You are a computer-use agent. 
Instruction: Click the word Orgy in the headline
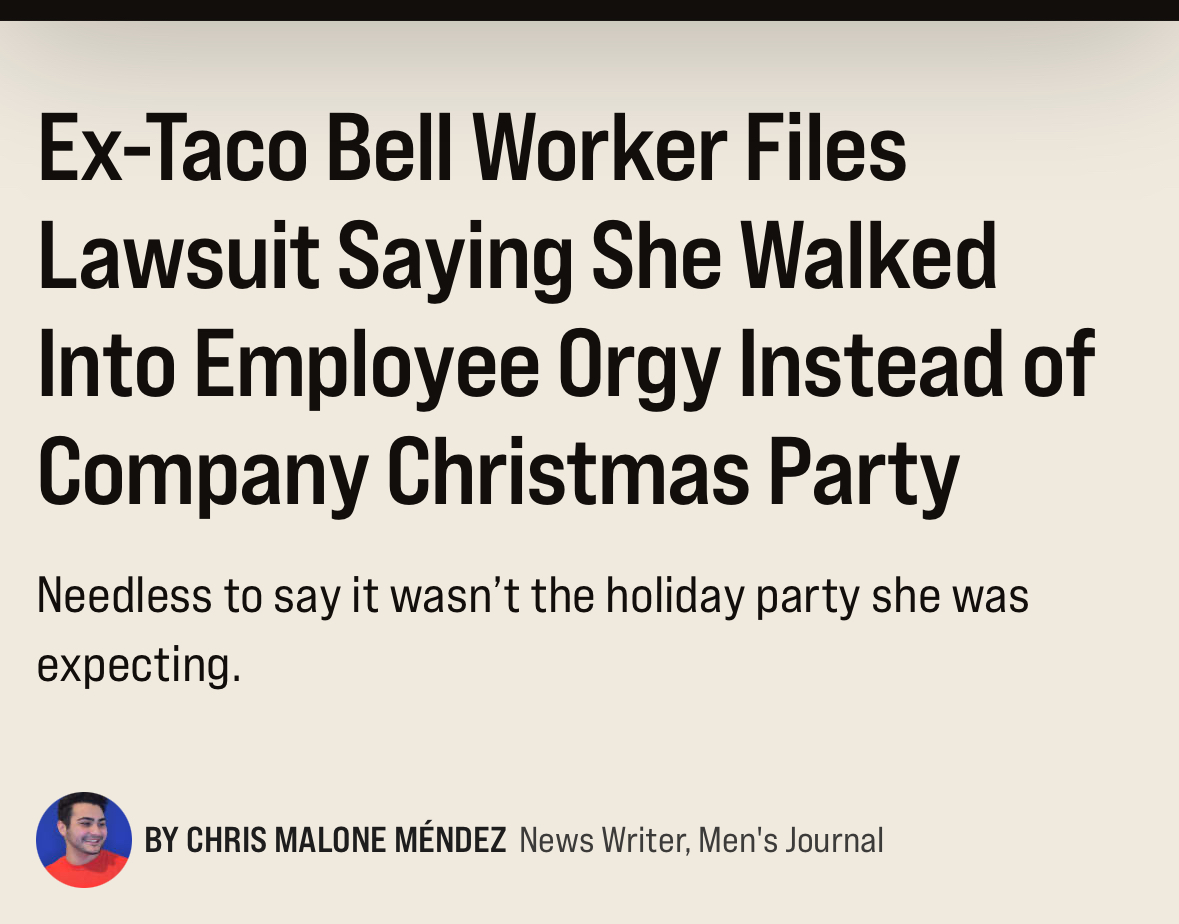(x=639, y=368)
